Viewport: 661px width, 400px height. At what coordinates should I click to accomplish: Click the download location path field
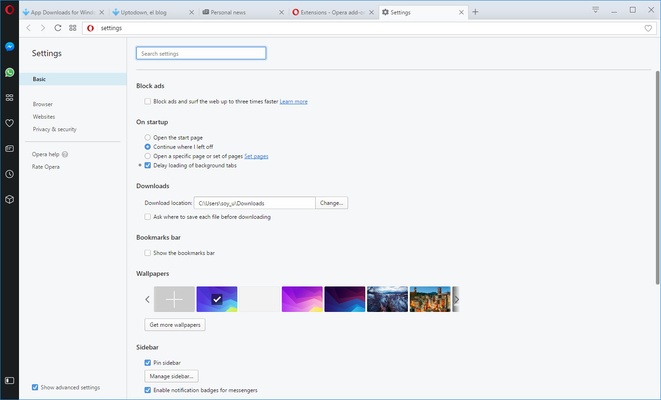point(254,203)
